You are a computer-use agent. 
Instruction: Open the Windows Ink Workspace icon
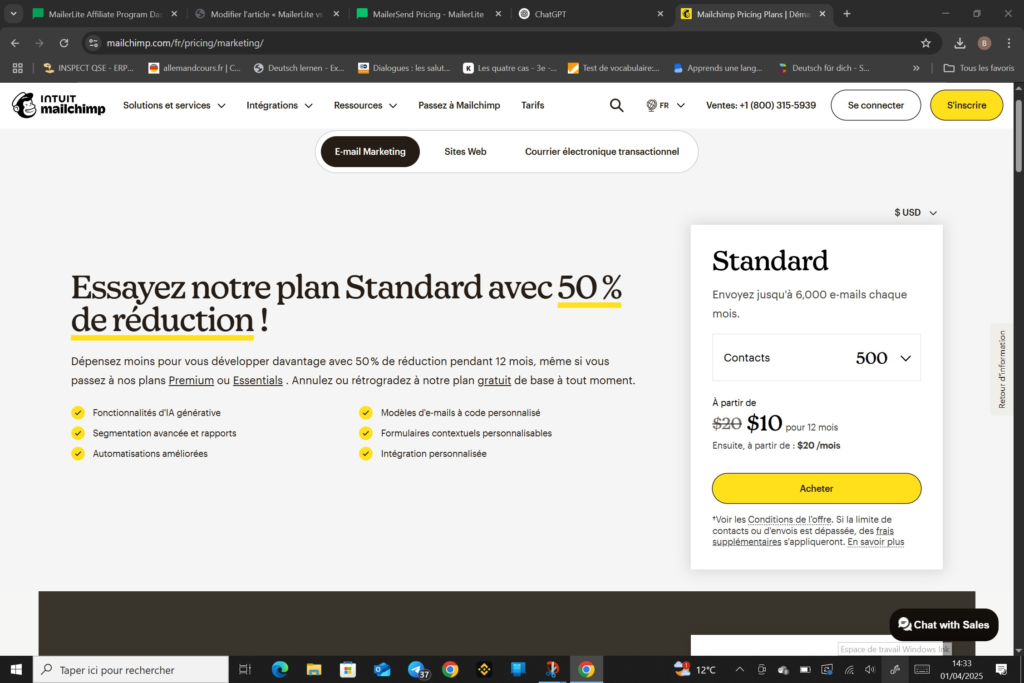coord(895,669)
